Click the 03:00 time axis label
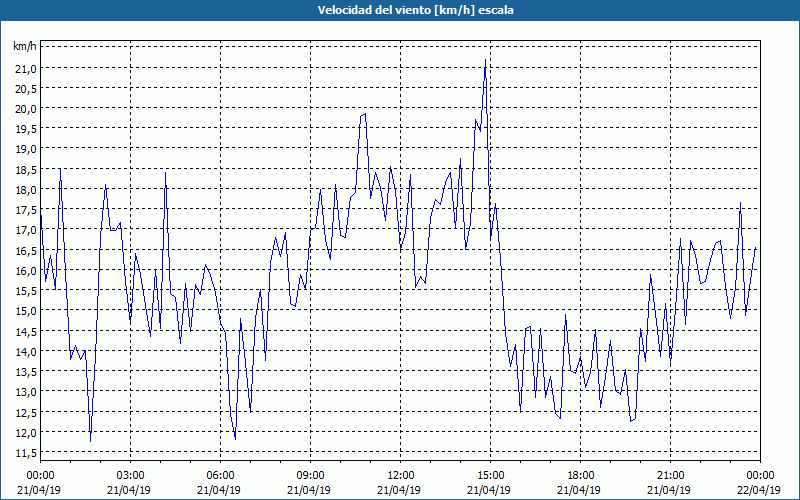The image size is (800, 500). 130,476
